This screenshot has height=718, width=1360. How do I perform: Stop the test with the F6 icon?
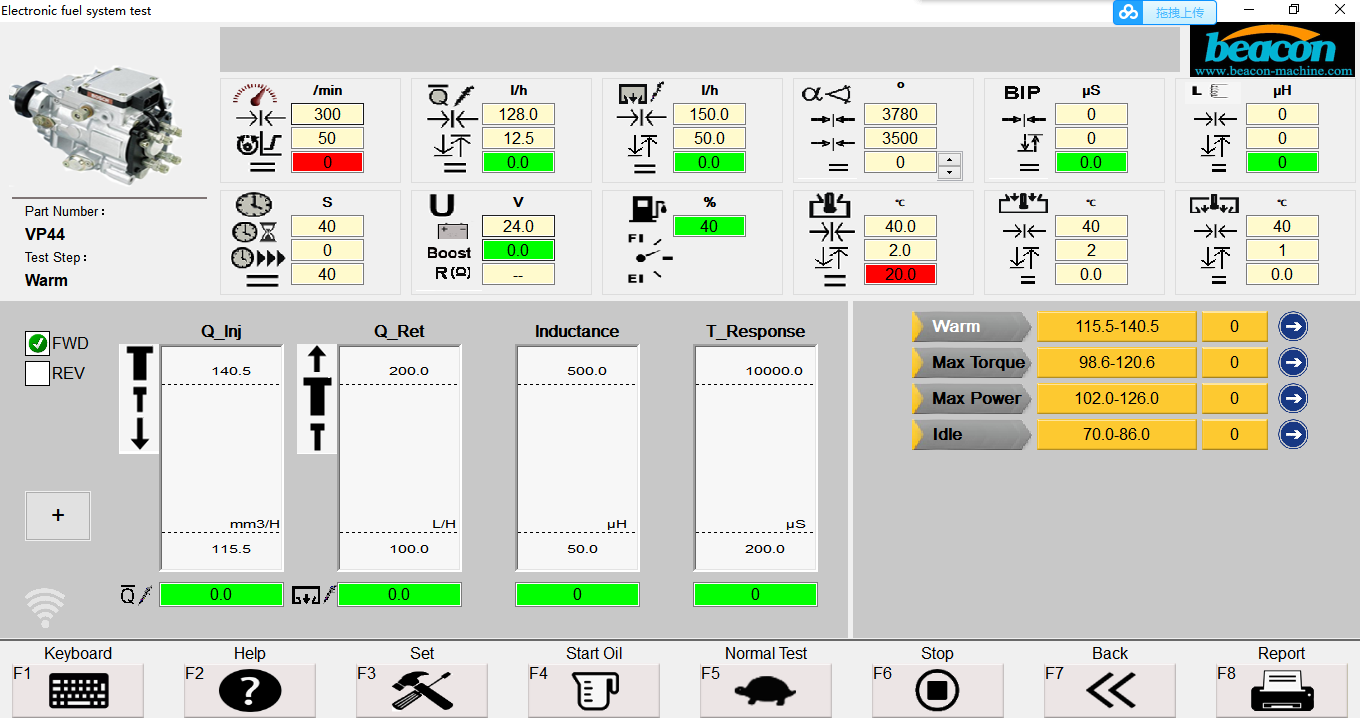click(x=938, y=691)
